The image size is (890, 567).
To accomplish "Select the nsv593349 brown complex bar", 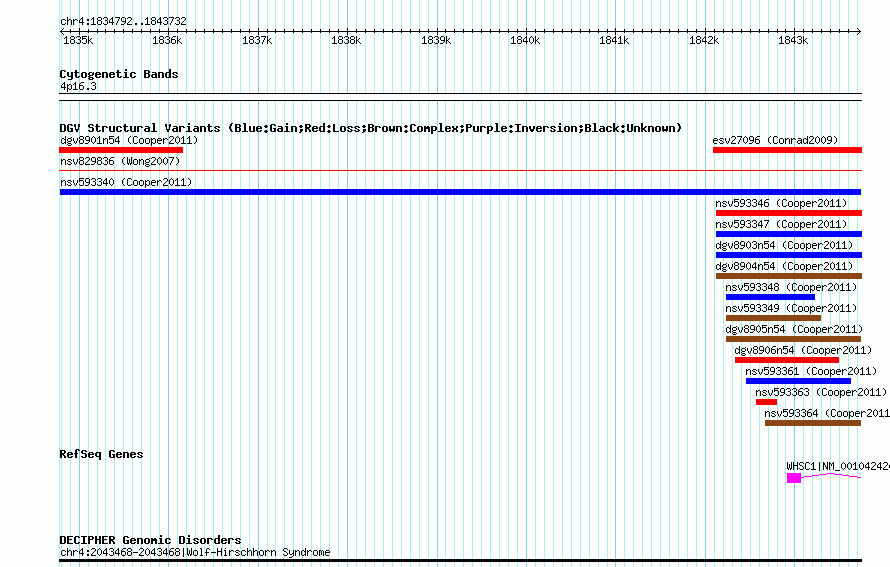I will (773, 318).
